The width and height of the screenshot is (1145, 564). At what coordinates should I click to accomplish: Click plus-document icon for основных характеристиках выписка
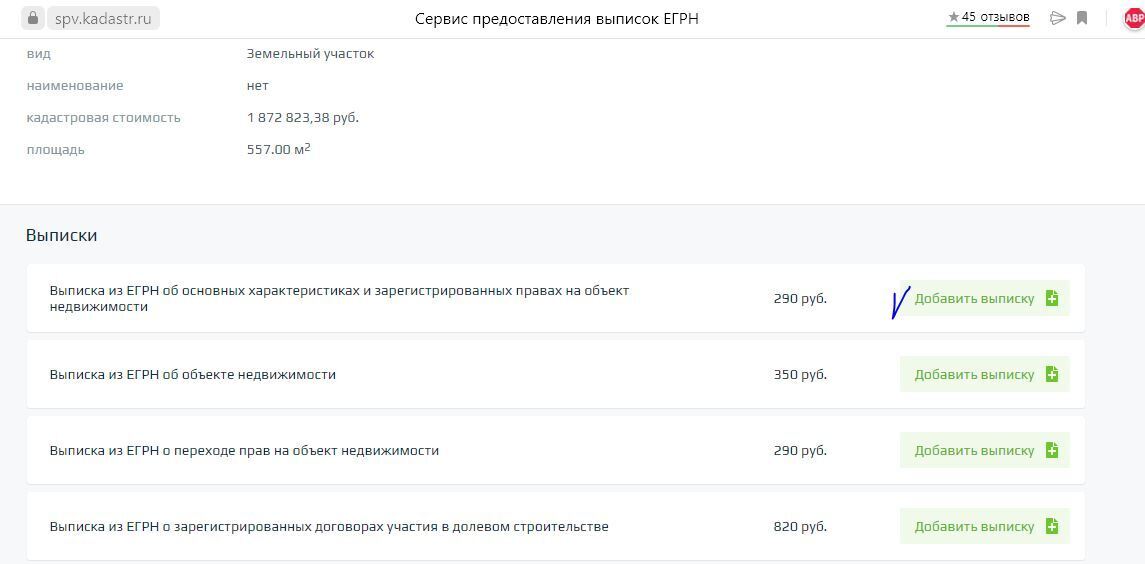coord(1051,298)
